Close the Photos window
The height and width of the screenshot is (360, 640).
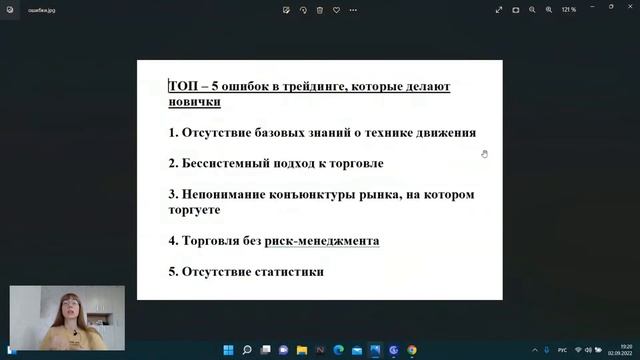tap(630, 7)
